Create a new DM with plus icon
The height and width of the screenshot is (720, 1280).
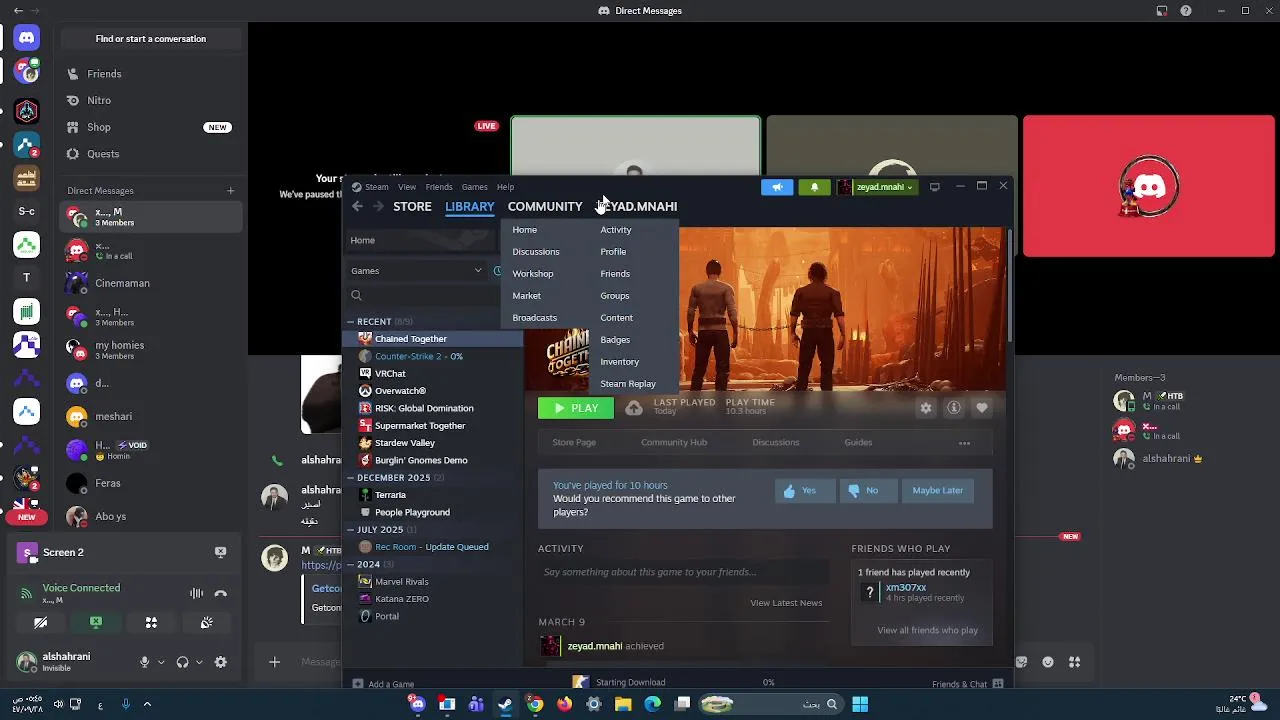click(x=230, y=191)
